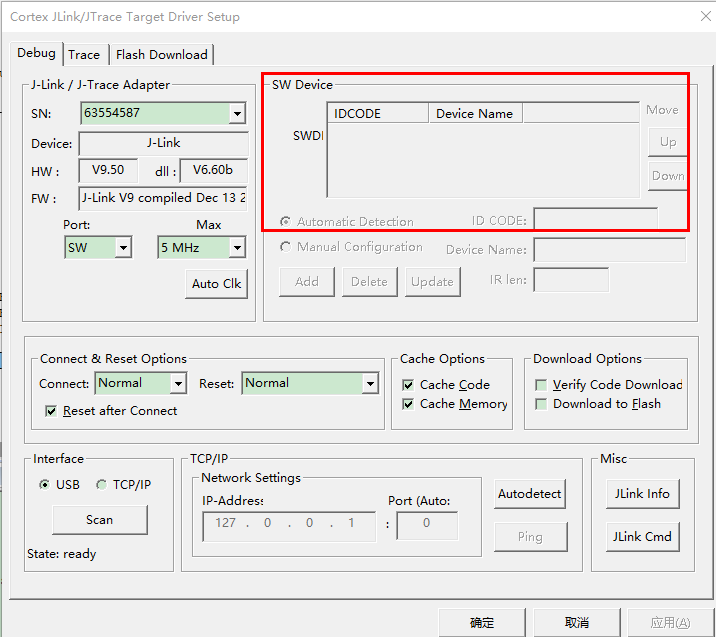The width and height of the screenshot is (716, 637).
Task: Toggle Reset after Connect checkbox
Action: point(52,411)
